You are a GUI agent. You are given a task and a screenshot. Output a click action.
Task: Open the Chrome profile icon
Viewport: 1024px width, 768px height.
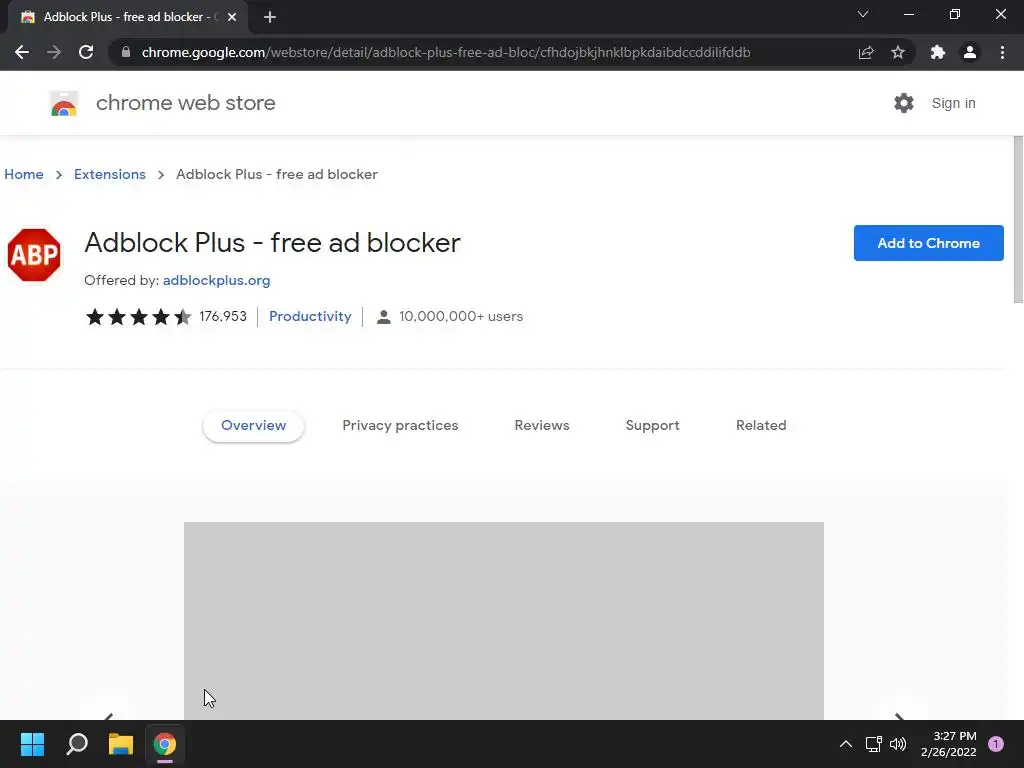click(x=970, y=52)
